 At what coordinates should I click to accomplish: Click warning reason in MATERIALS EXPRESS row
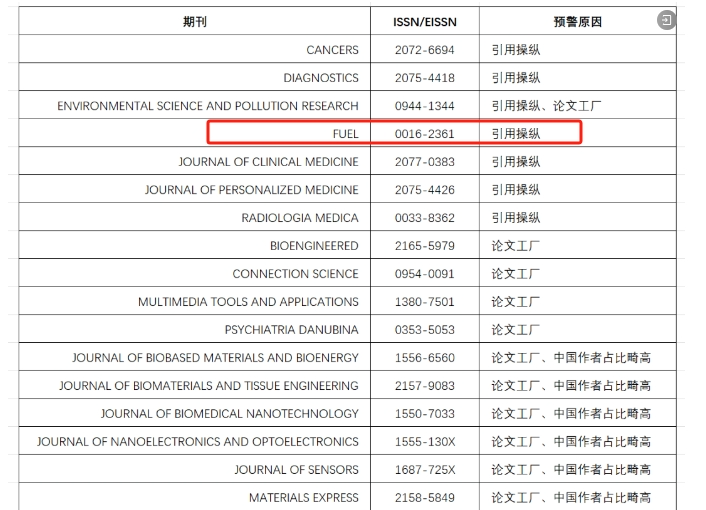point(570,497)
